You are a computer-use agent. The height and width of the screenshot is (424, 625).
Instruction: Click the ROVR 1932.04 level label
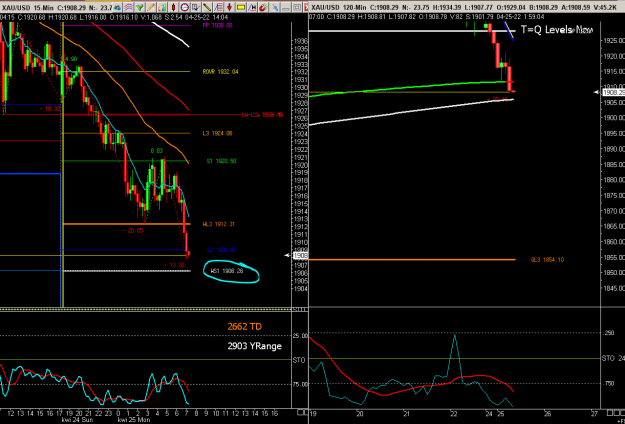pyautogui.click(x=220, y=72)
